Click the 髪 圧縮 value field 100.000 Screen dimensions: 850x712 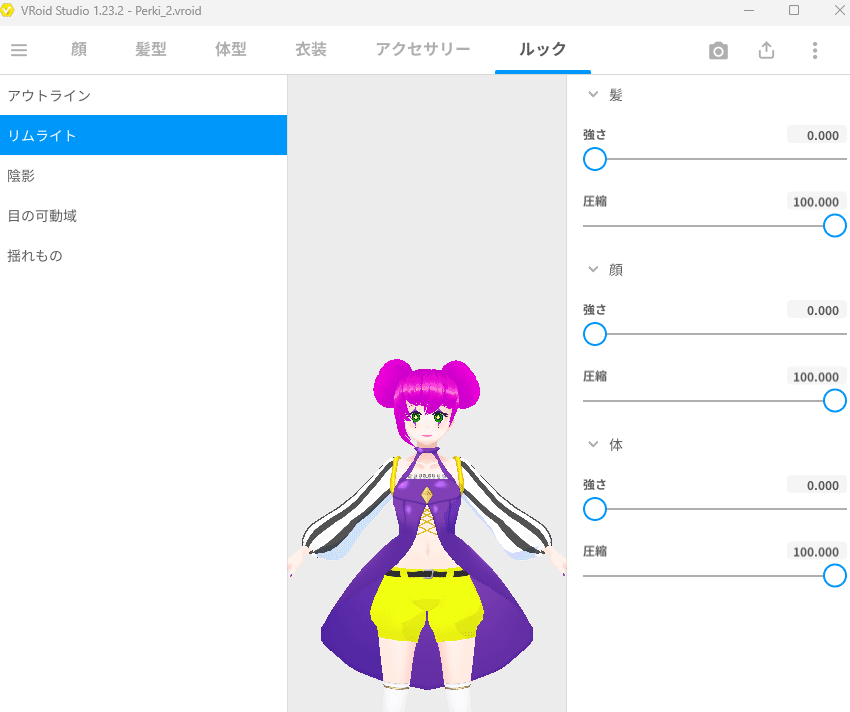(x=816, y=202)
